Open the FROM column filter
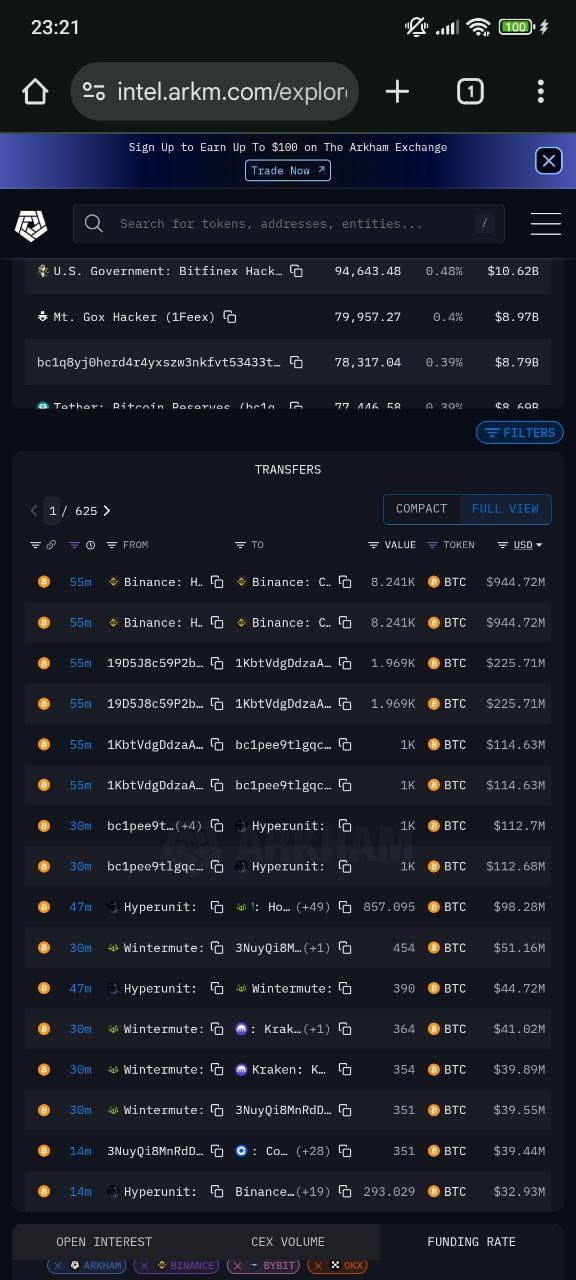 [127, 545]
